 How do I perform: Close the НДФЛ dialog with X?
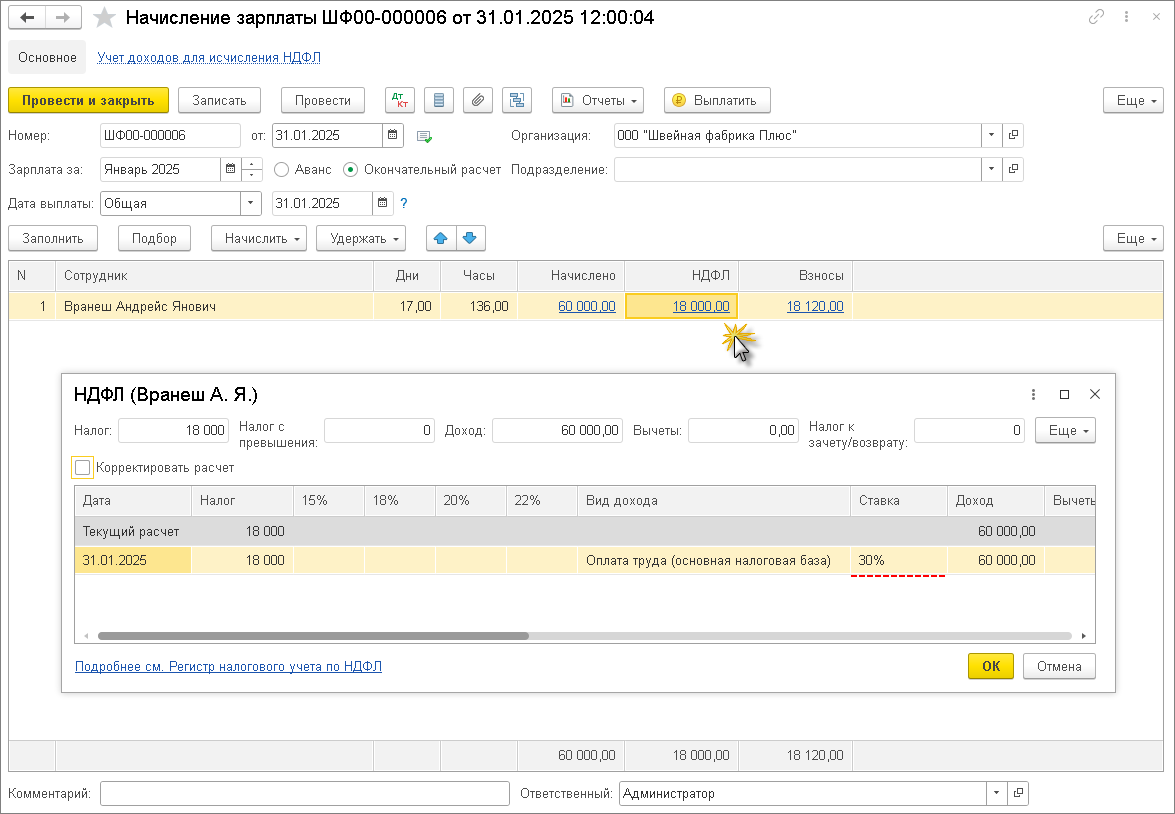(x=1095, y=394)
